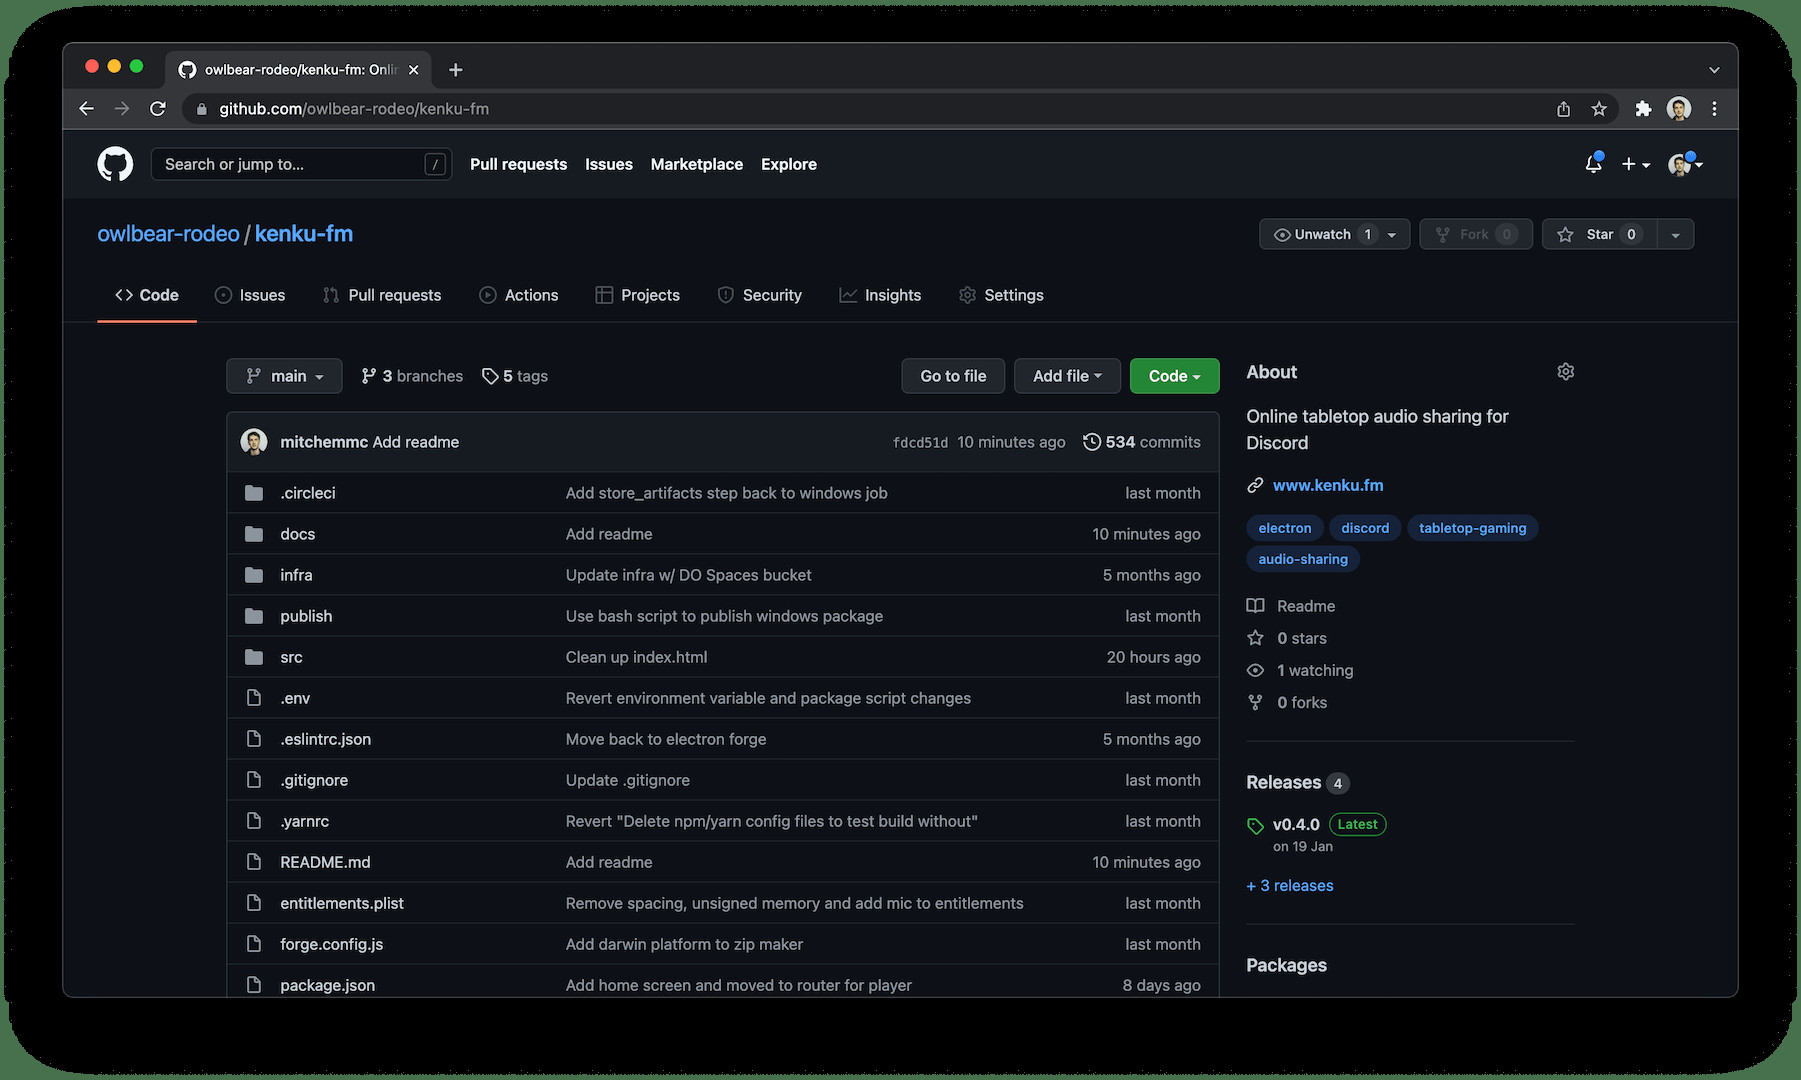Open the notifications bell
Image resolution: width=1801 pixels, height=1080 pixels.
[x=1593, y=164]
